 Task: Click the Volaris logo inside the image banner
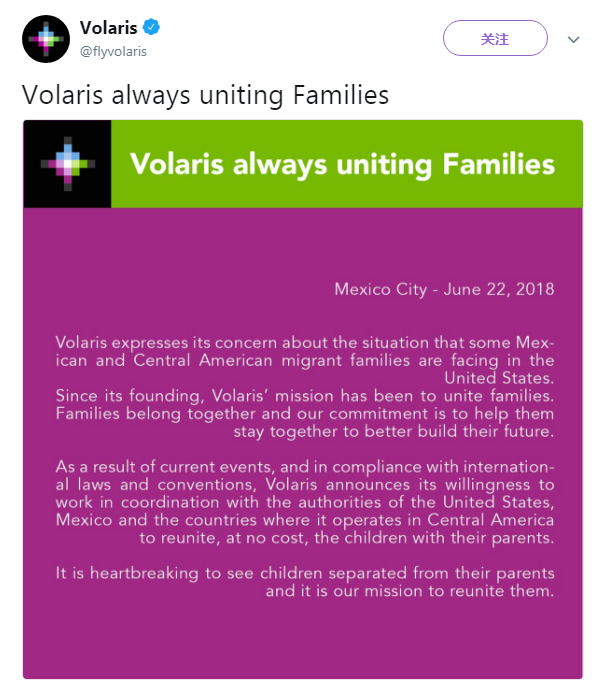[67, 164]
